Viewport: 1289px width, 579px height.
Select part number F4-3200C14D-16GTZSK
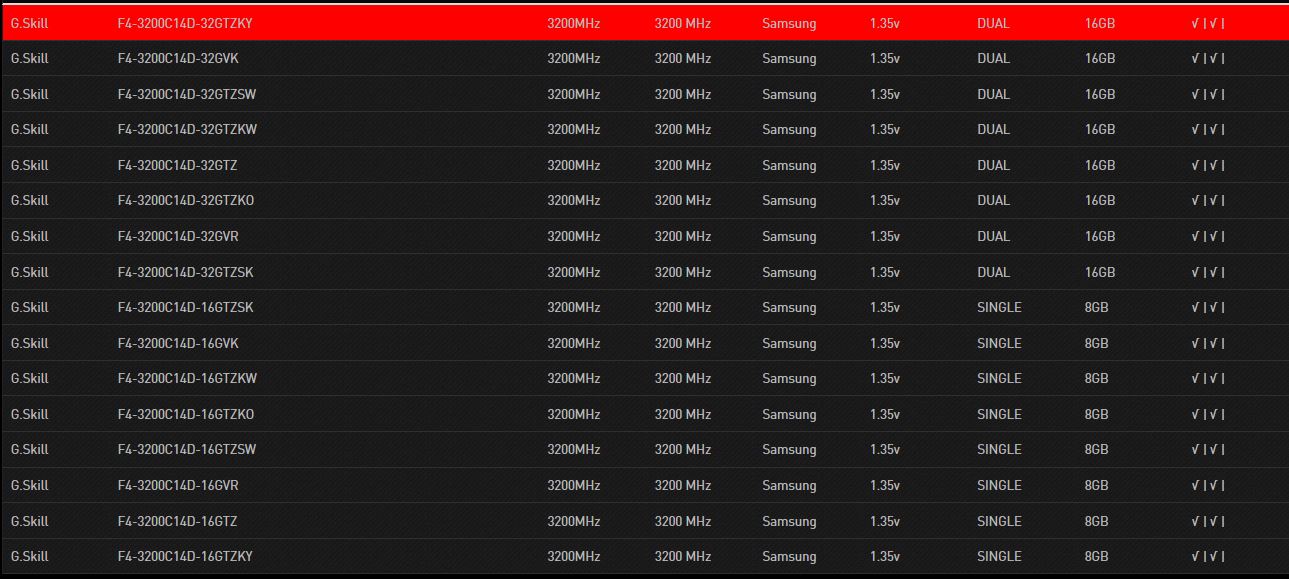(185, 307)
